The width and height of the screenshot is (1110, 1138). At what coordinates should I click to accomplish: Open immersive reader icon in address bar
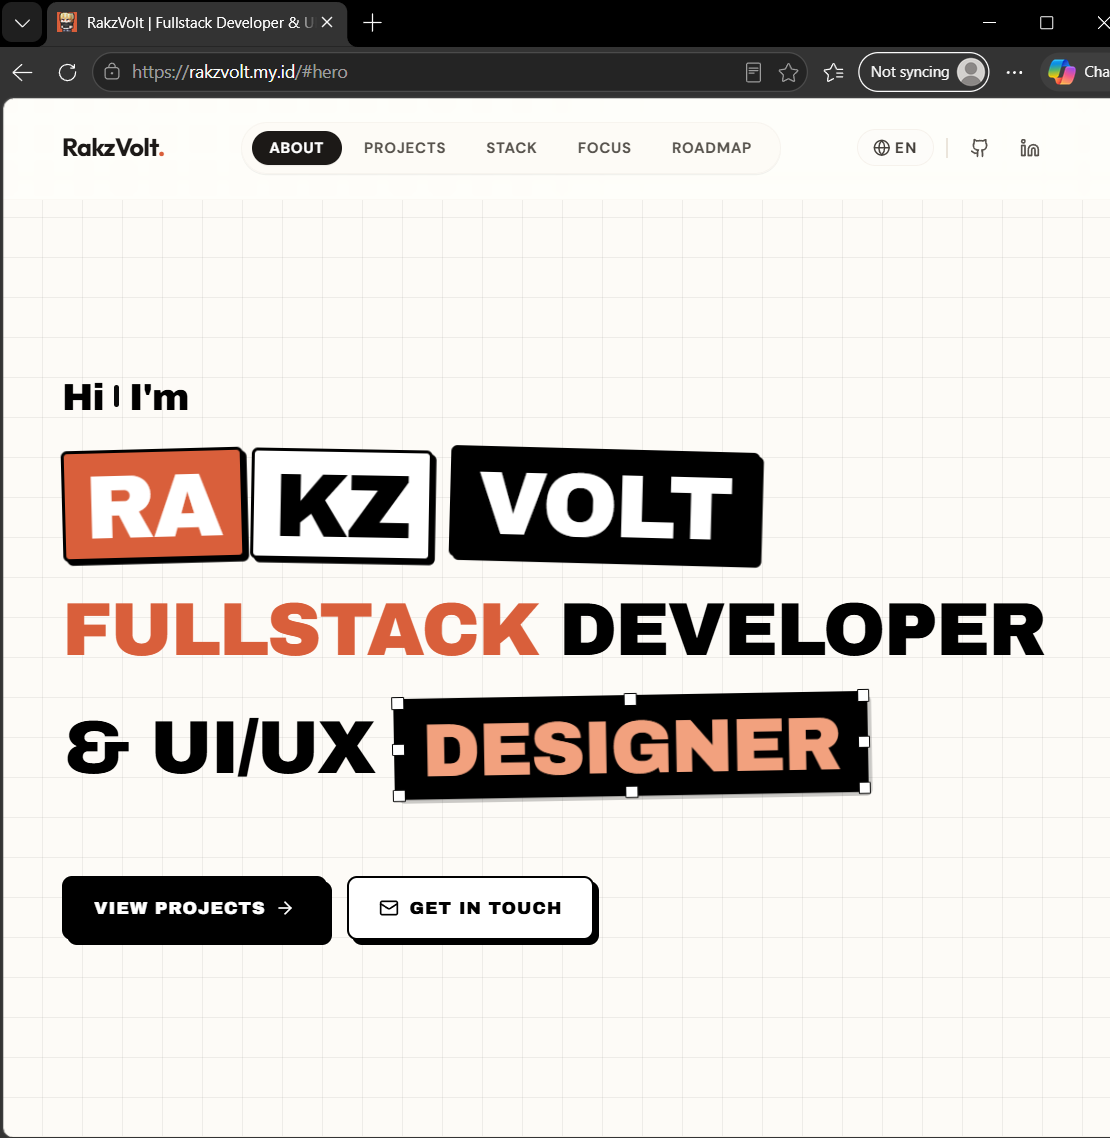tap(754, 72)
